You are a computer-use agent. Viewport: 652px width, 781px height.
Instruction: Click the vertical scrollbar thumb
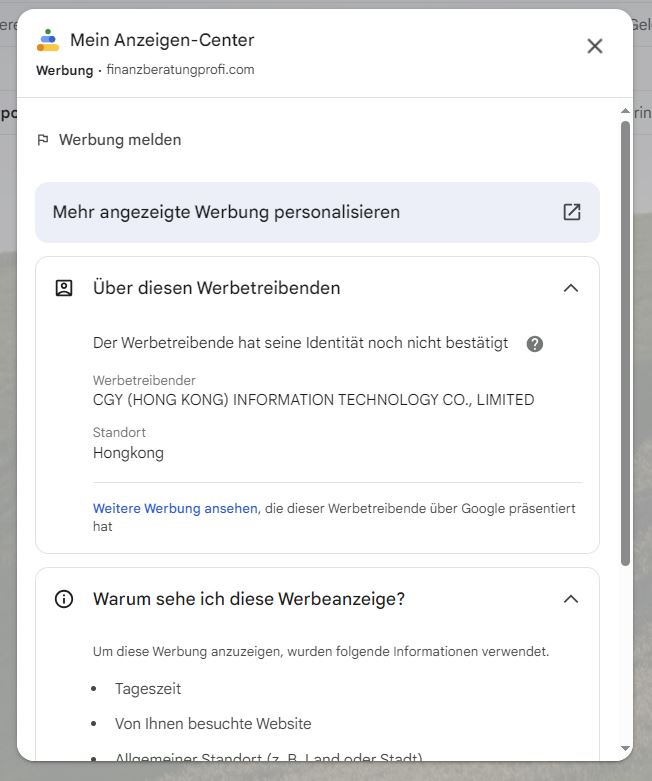pos(625,343)
